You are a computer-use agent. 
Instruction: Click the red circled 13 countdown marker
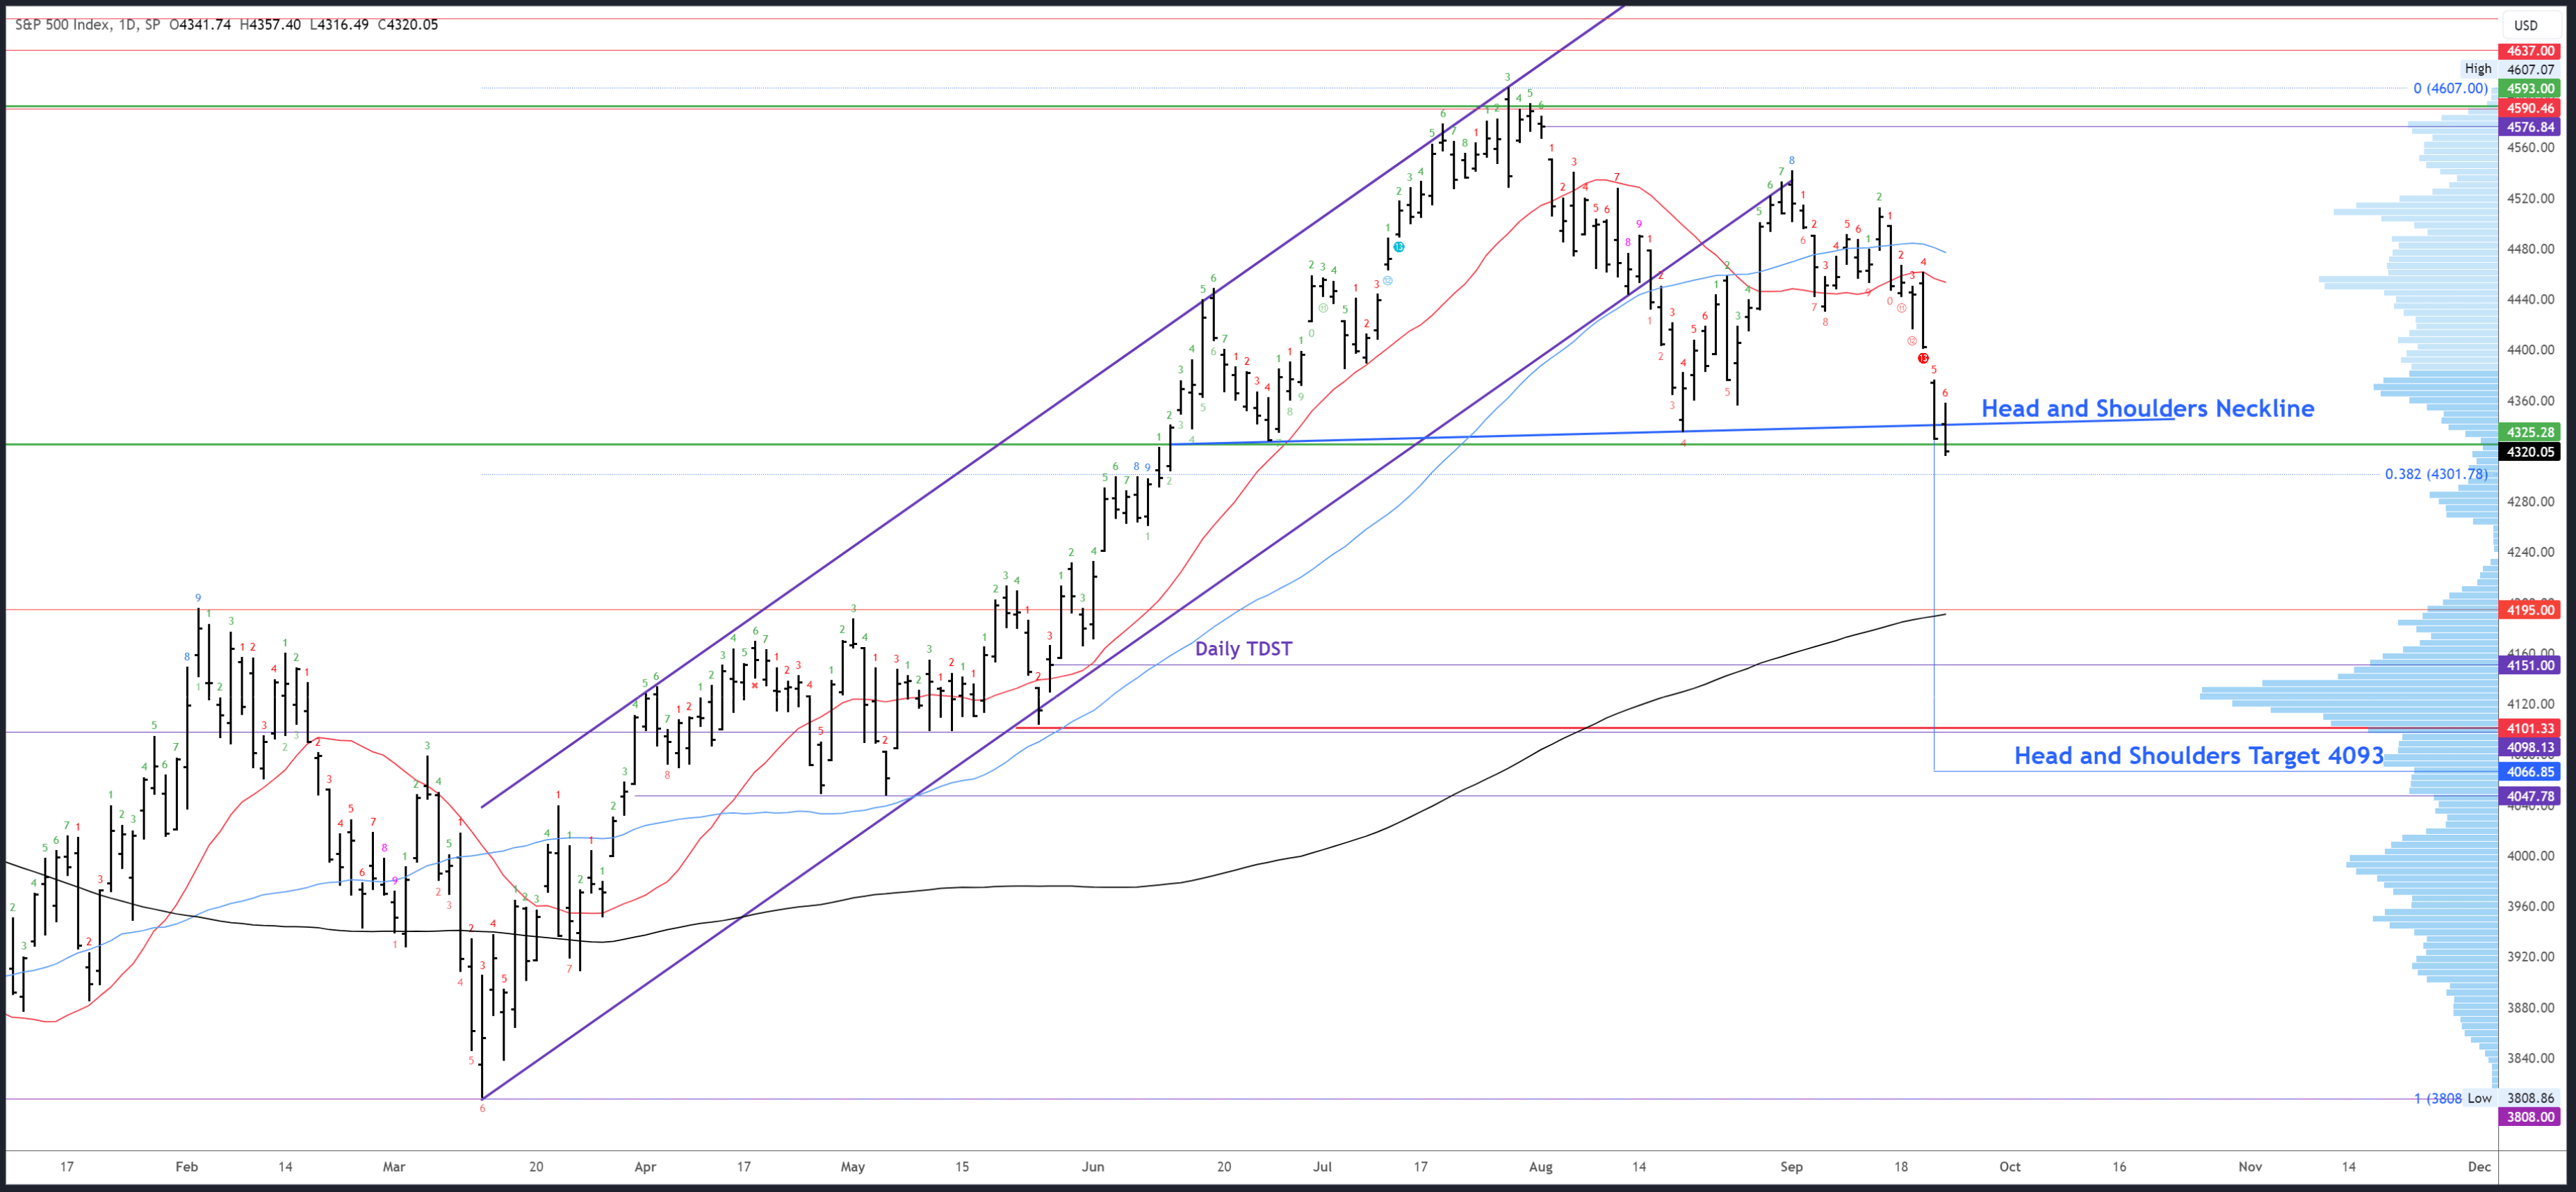tap(1923, 358)
